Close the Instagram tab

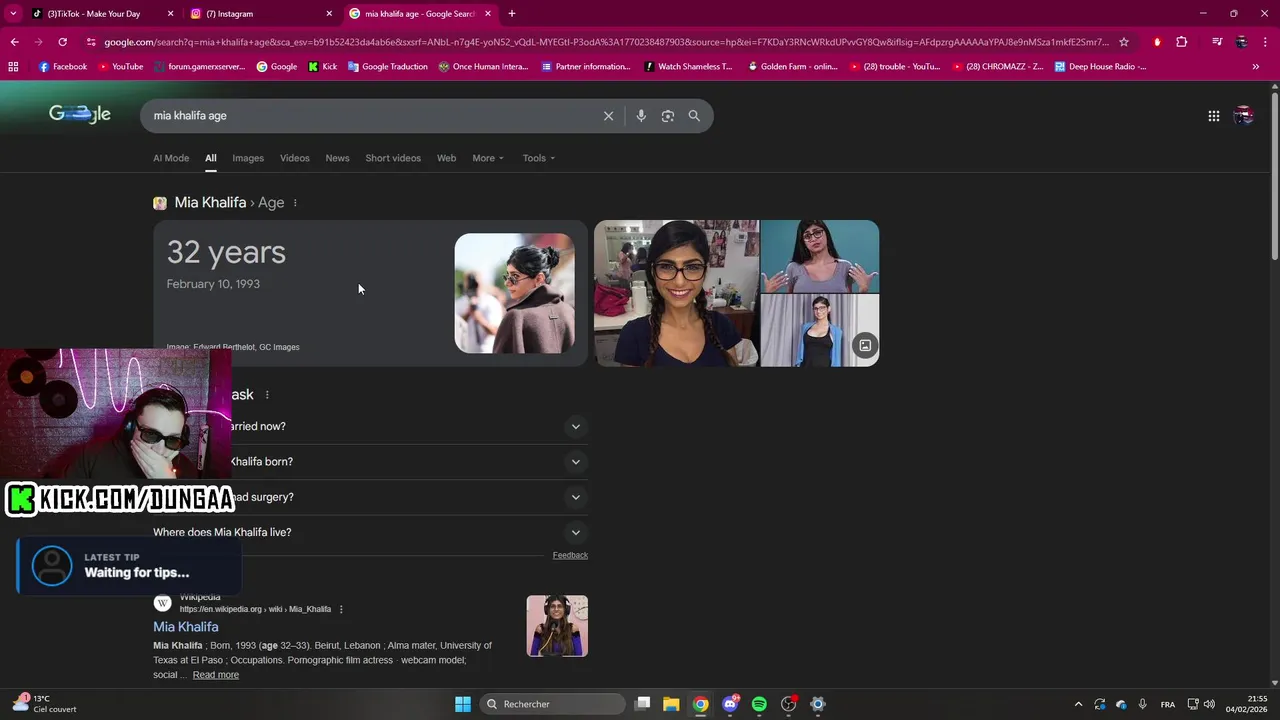[329, 13]
